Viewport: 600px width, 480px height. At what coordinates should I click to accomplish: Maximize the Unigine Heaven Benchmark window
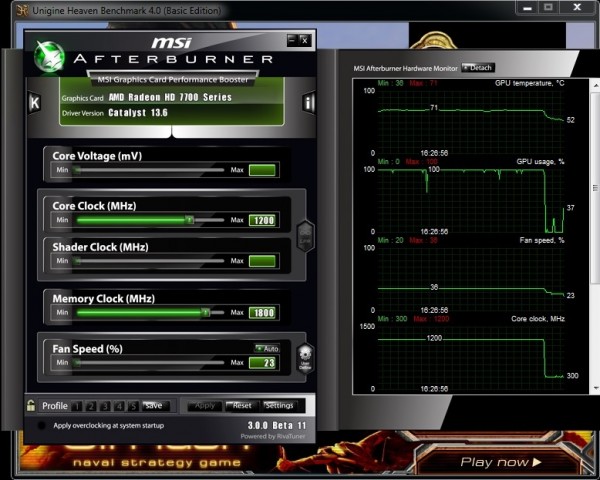click(548, 8)
